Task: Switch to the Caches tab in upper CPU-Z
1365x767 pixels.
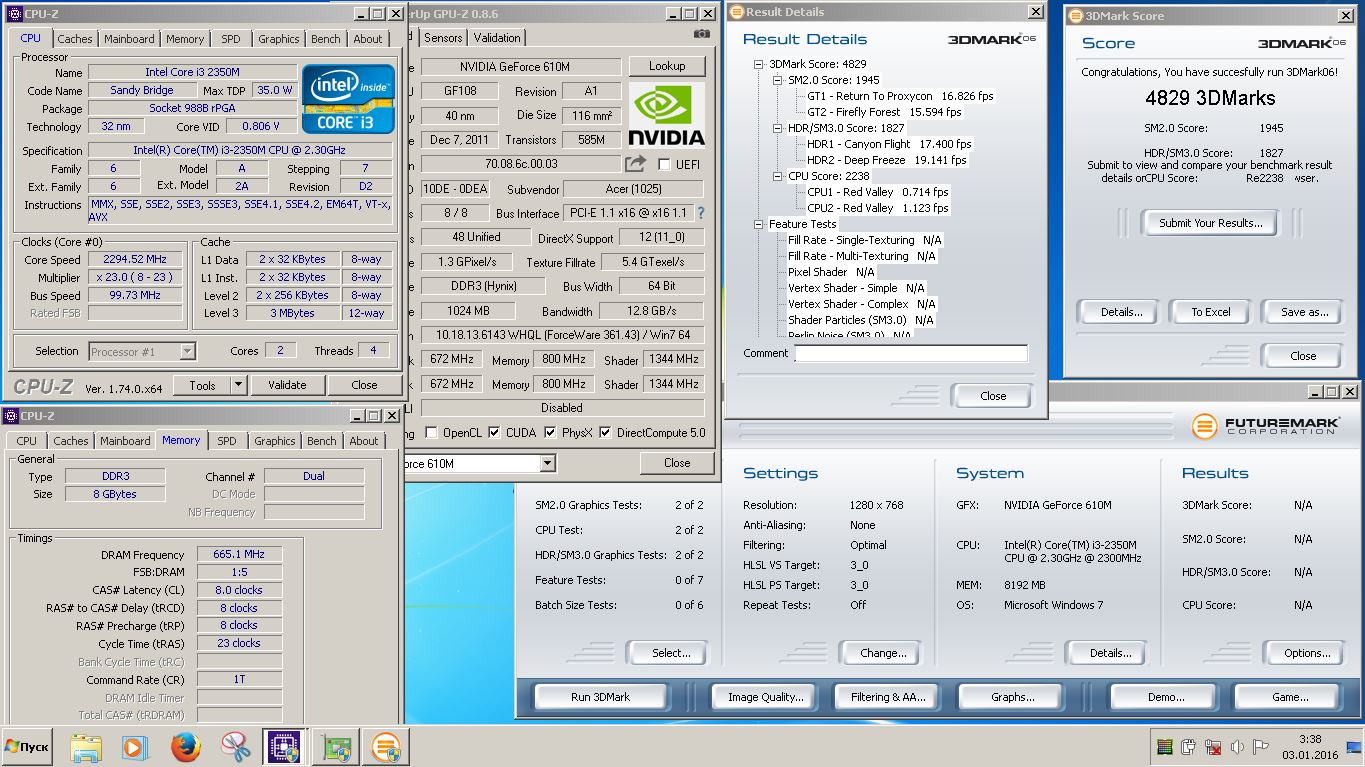Action: [75, 39]
